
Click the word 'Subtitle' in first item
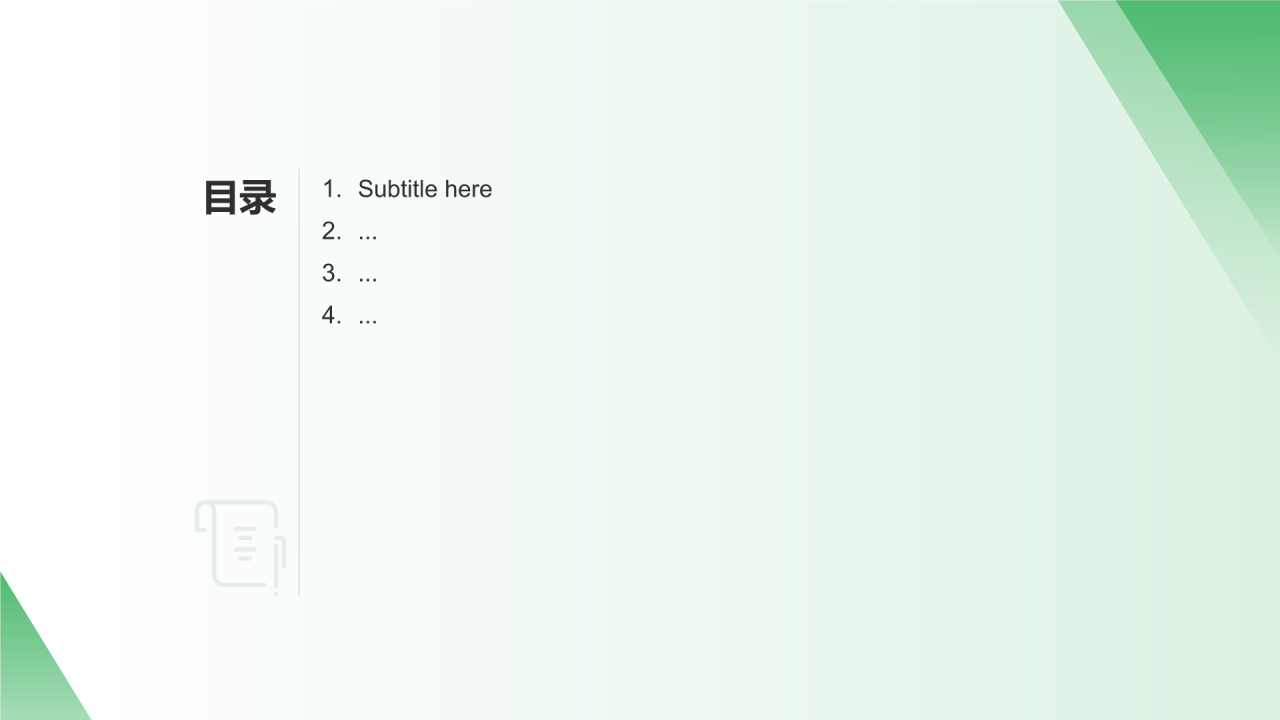pos(398,189)
